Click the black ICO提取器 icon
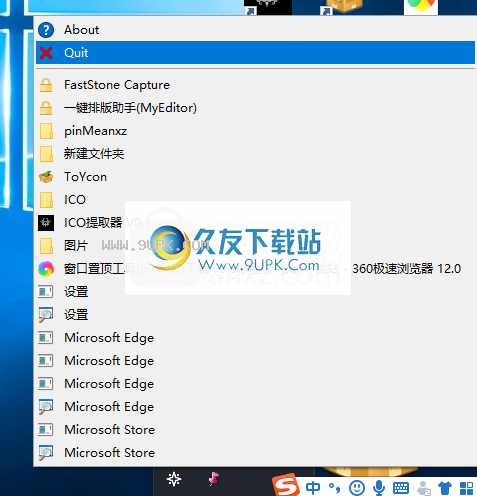The image size is (477, 496). (46, 223)
